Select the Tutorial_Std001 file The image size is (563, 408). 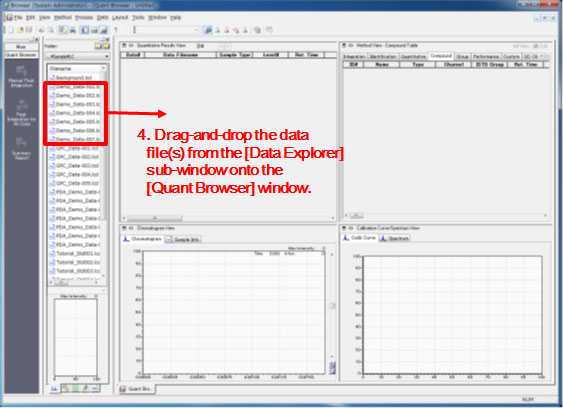click(x=75, y=254)
